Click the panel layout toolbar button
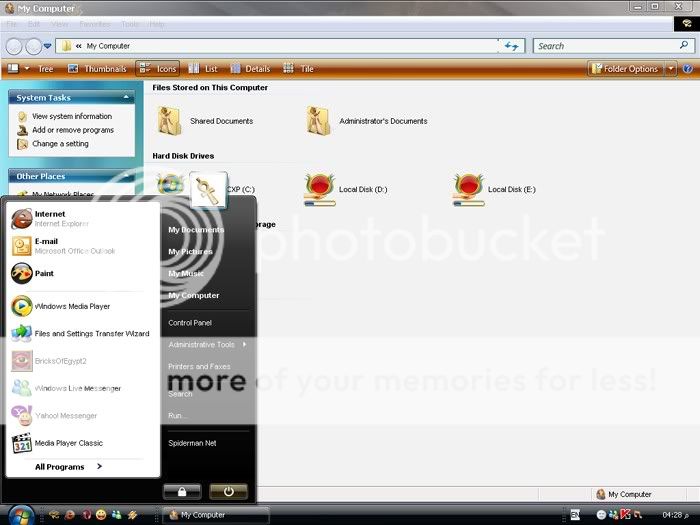This screenshot has height=525, width=700. click(13, 68)
